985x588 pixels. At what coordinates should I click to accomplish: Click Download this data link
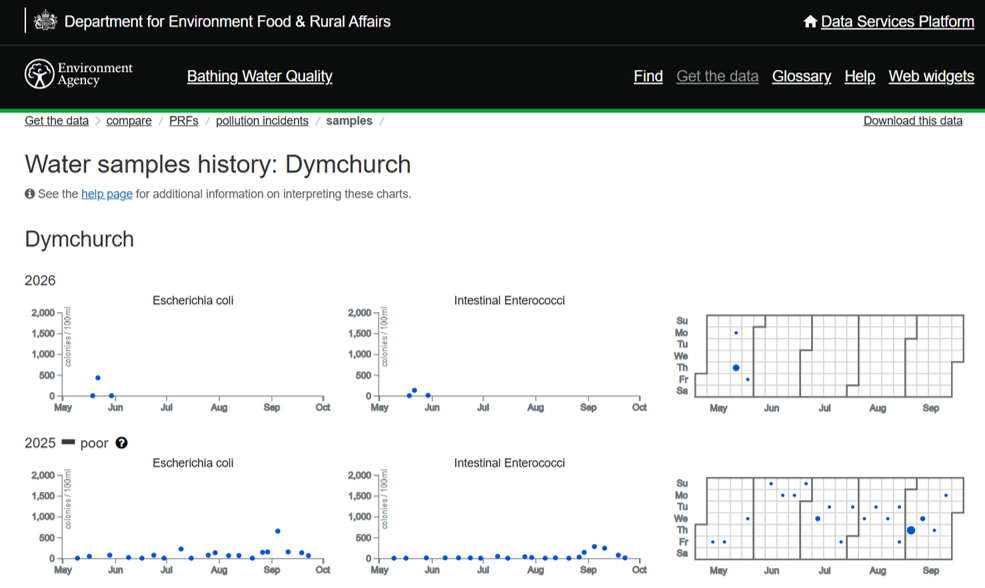pos(913,121)
